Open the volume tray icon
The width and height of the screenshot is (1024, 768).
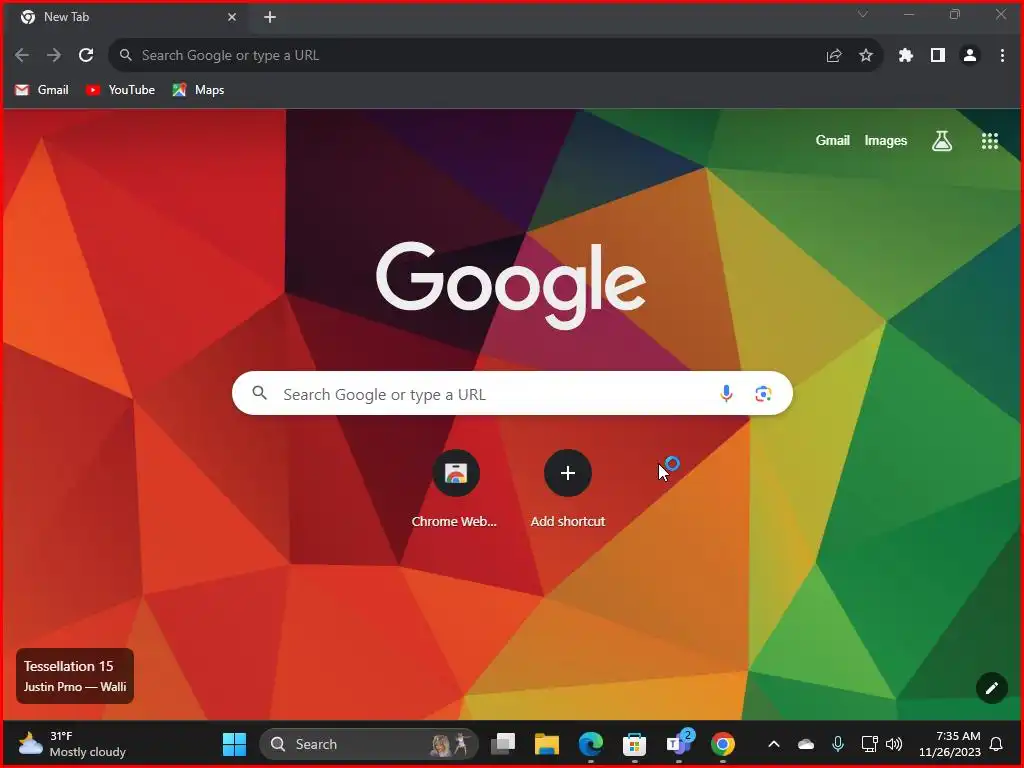tap(894, 744)
